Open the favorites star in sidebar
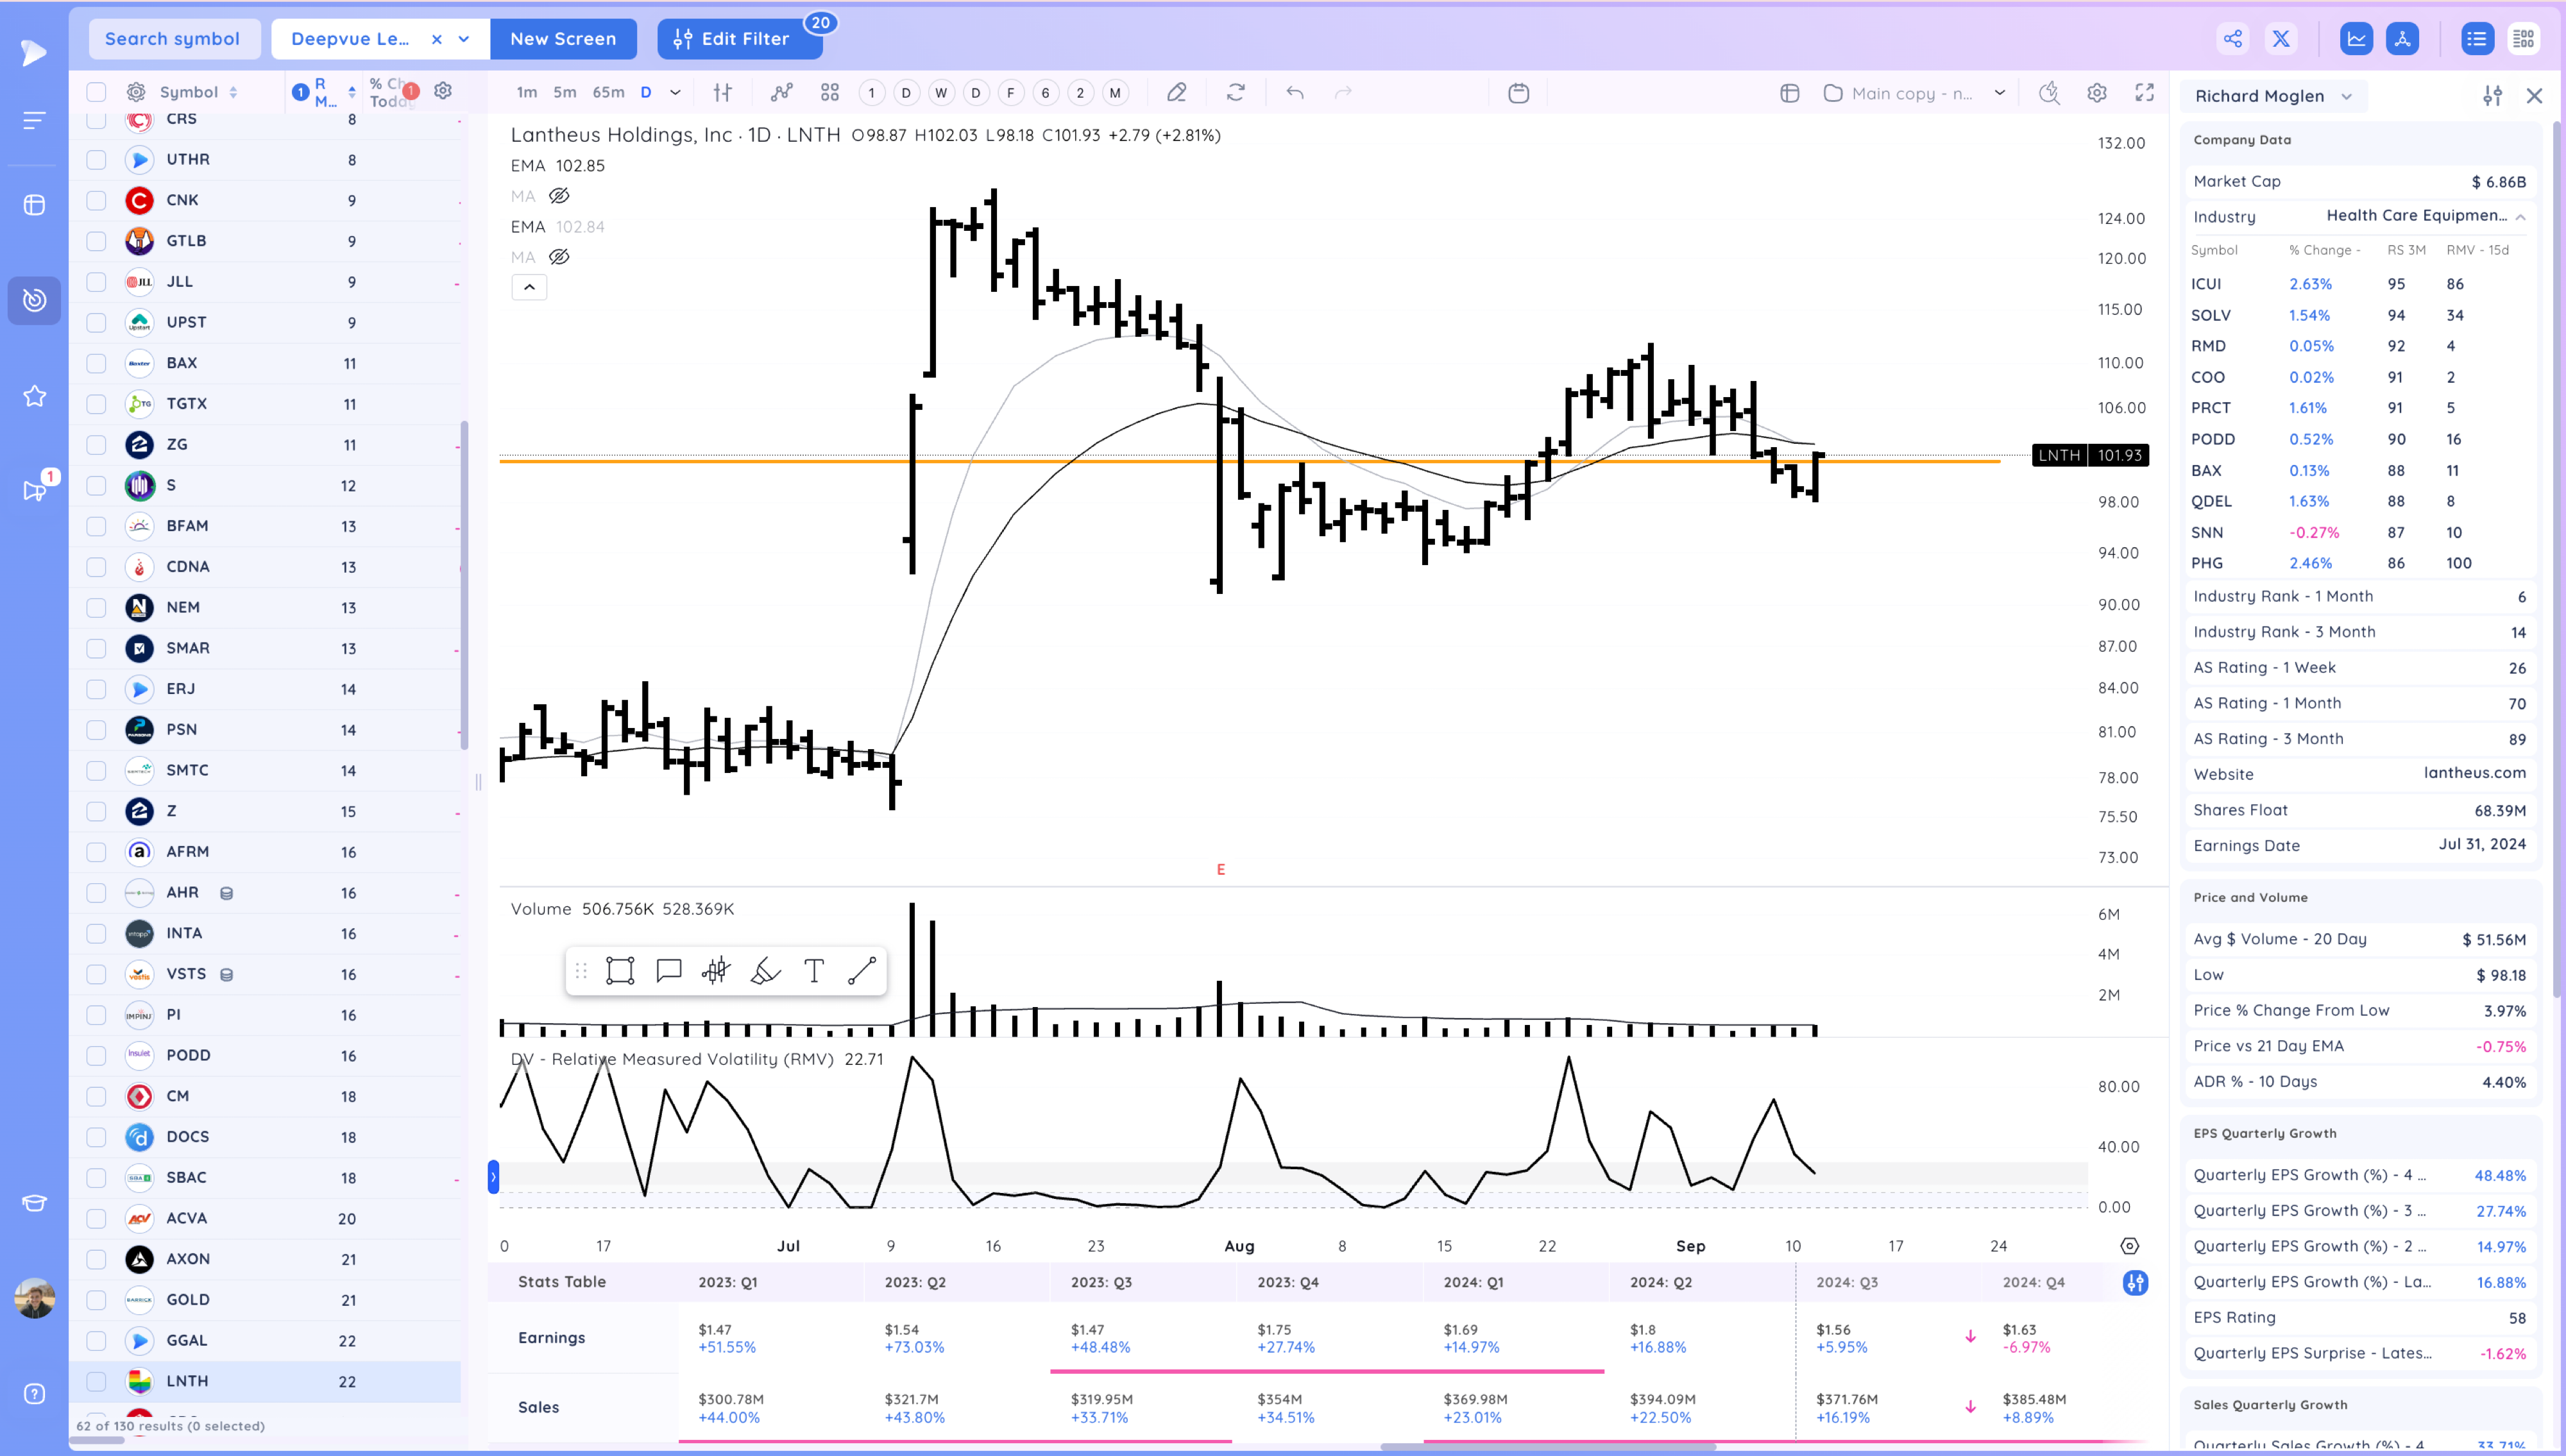This screenshot has width=2566, height=1456. pos(34,396)
